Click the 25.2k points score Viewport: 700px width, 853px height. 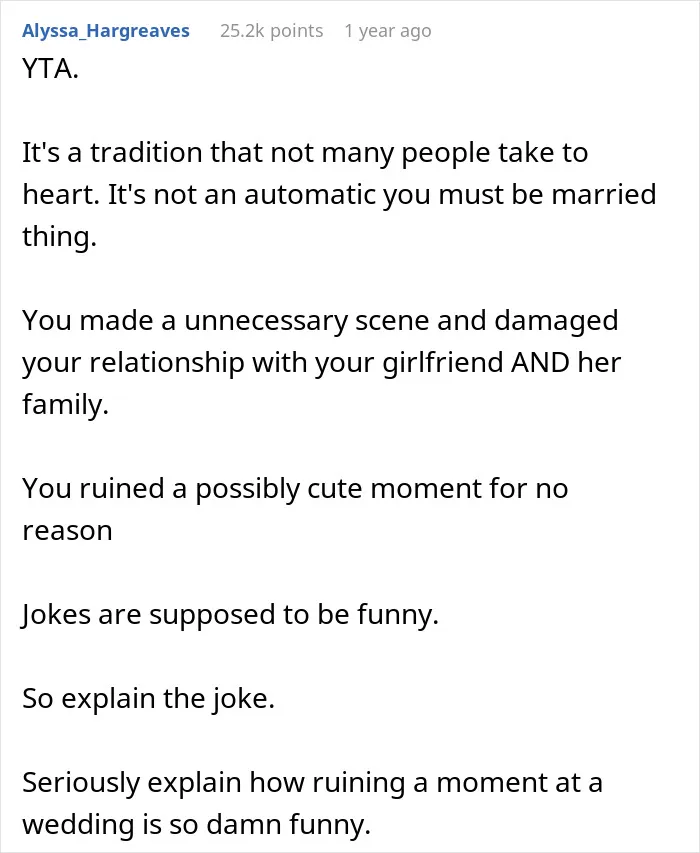pyautogui.click(x=271, y=31)
